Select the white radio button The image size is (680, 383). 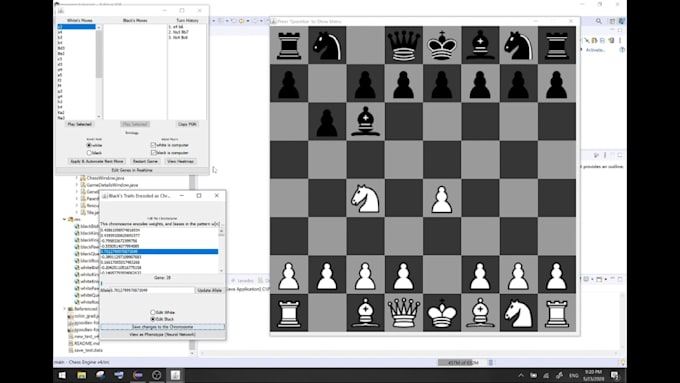click(89, 145)
